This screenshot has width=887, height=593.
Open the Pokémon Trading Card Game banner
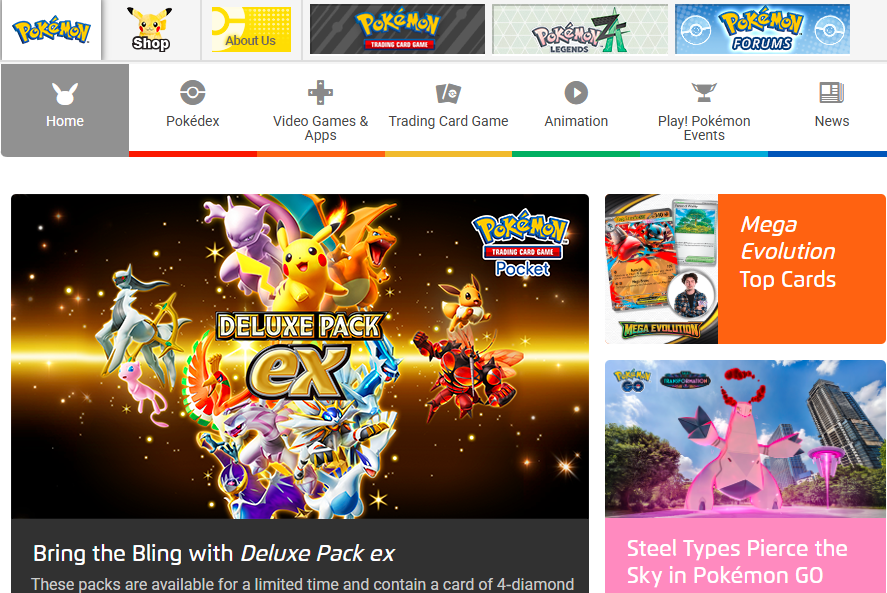tap(397, 29)
